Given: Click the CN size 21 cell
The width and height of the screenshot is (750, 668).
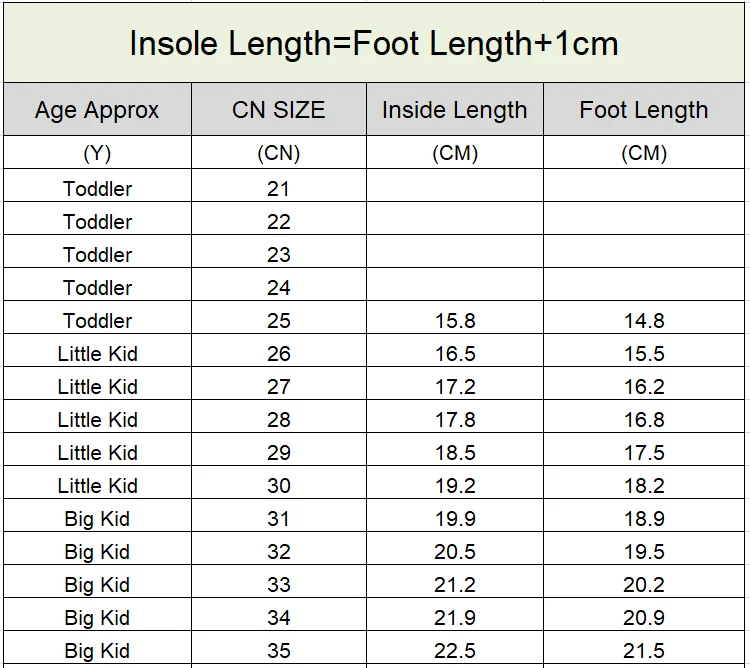Looking at the screenshot, I should click(279, 188).
